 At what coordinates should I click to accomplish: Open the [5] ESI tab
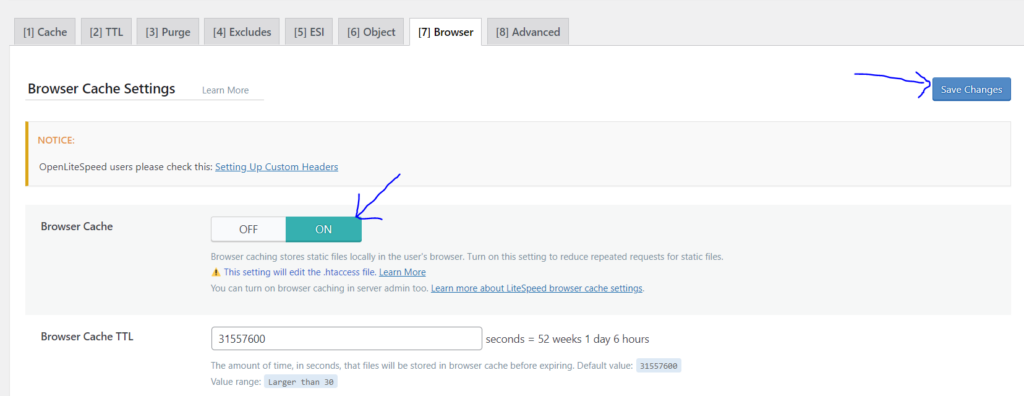pyautogui.click(x=309, y=31)
